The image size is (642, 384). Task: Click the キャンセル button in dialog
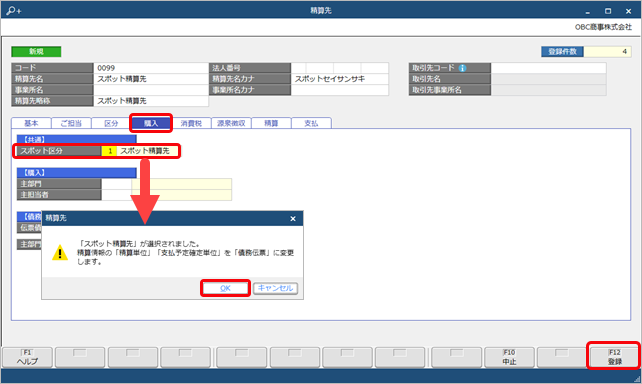pos(275,288)
